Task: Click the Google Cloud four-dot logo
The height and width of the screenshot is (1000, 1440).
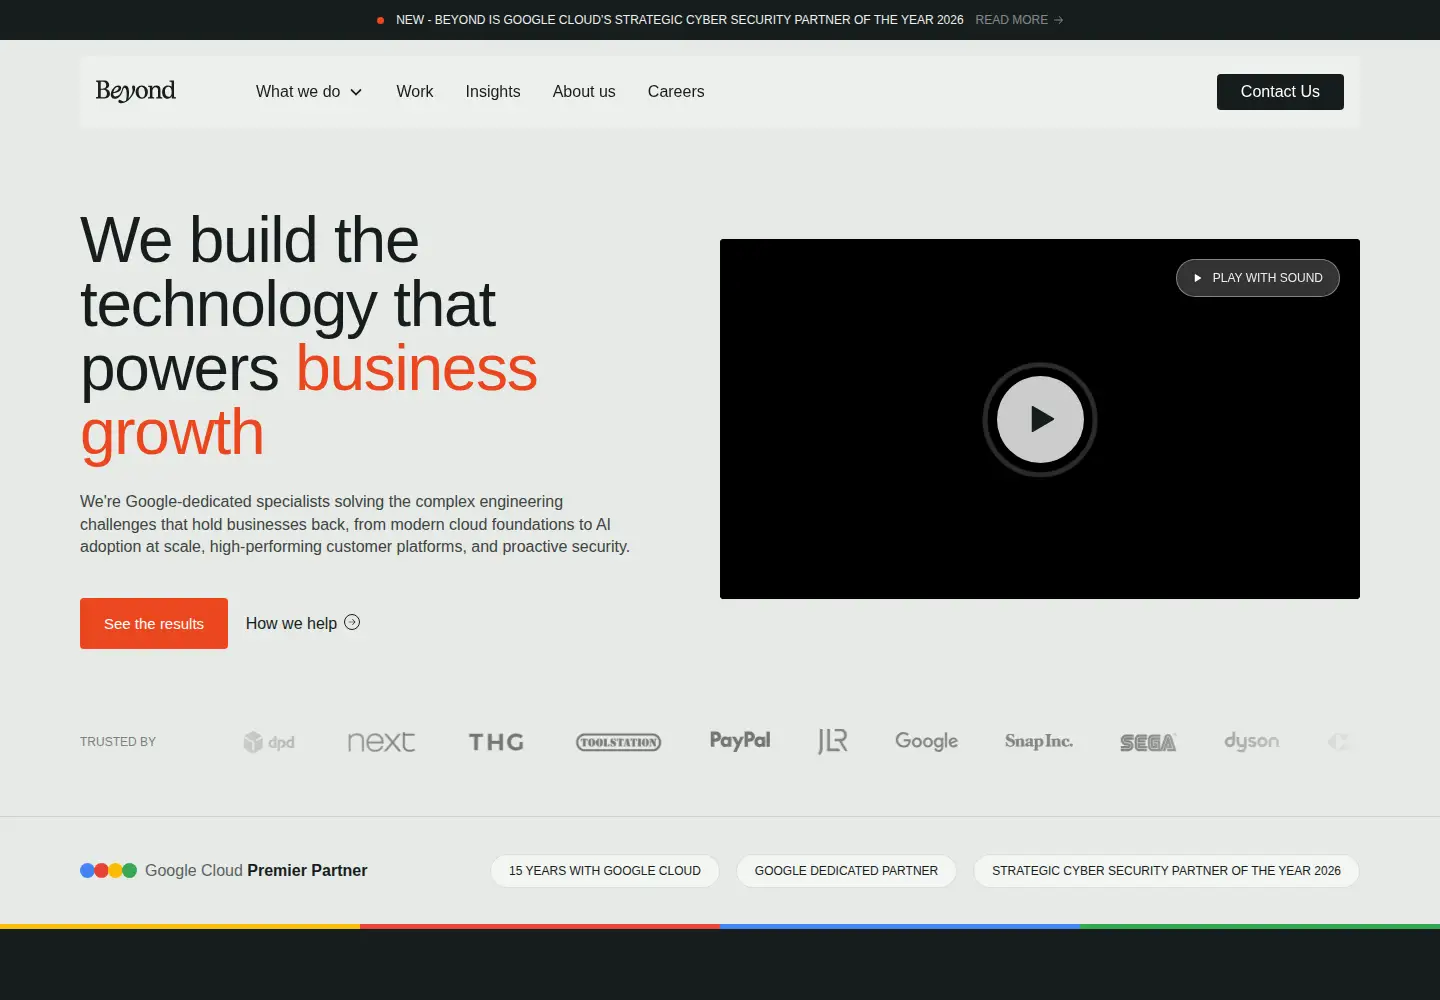Action: (108, 870)
